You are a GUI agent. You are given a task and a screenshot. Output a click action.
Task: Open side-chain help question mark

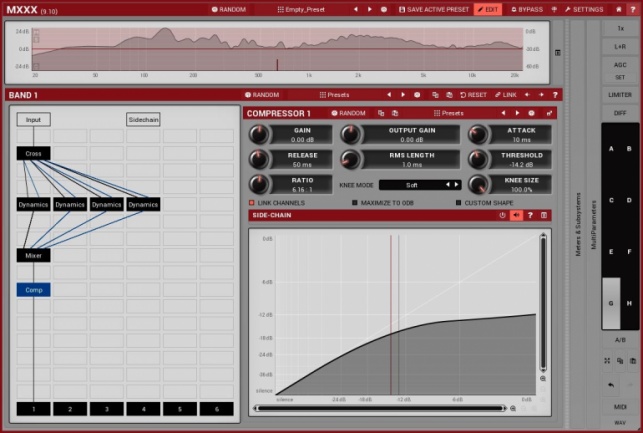[x=530, y=215]
